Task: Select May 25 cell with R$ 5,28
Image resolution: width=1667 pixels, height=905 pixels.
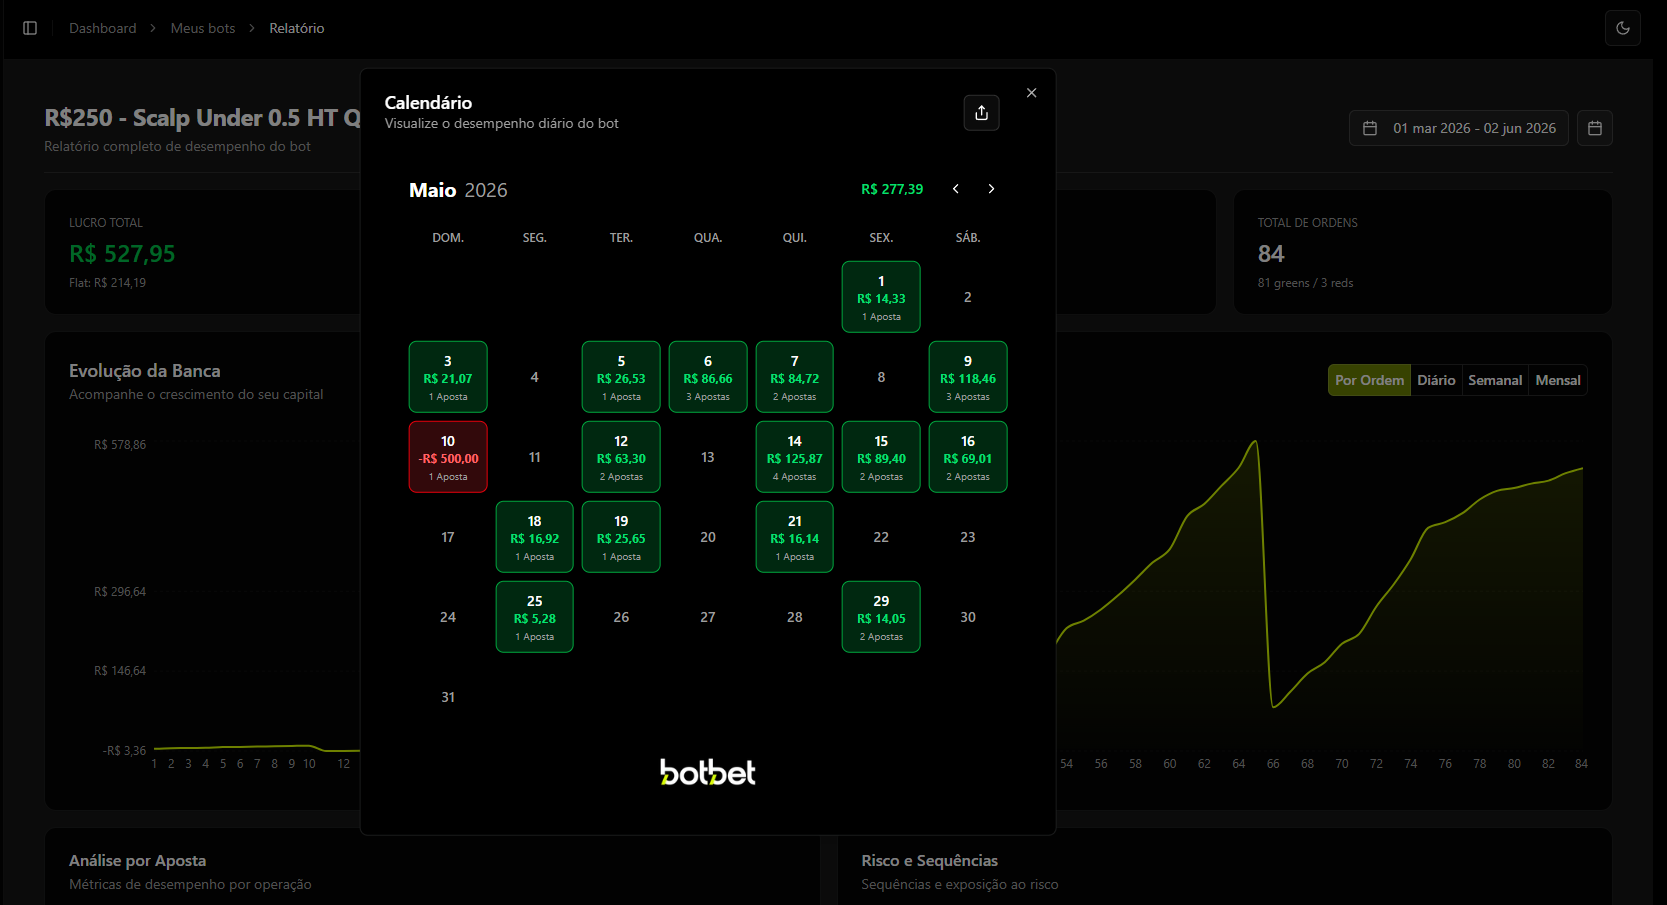Action: [x=535, y=617]
